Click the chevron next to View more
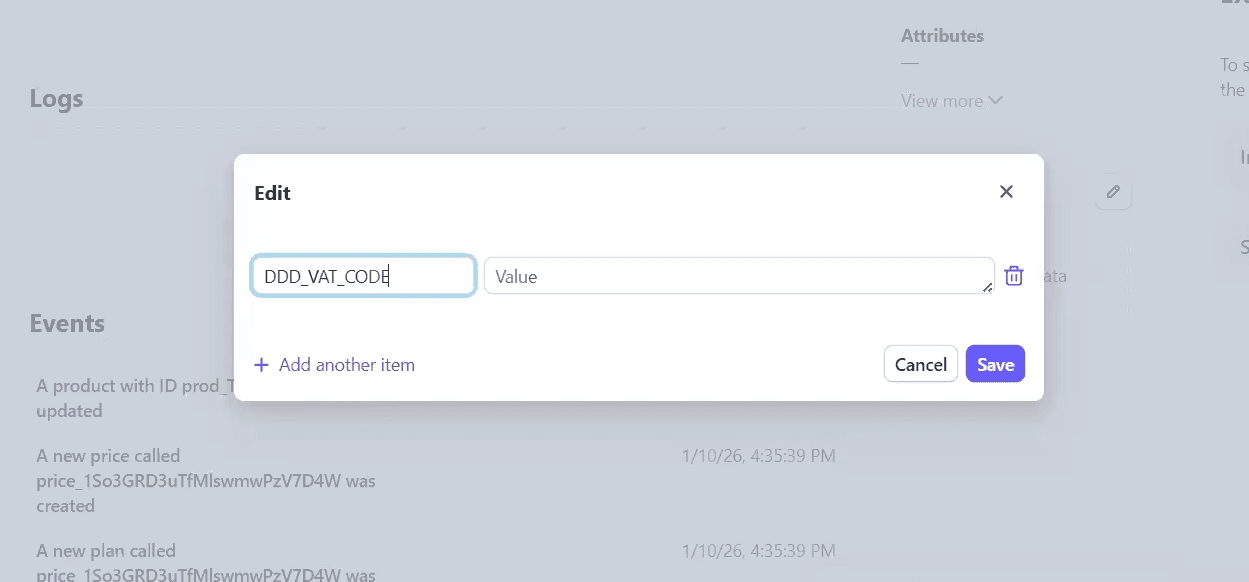1249x582 pixels. click(x=995, y=100)
